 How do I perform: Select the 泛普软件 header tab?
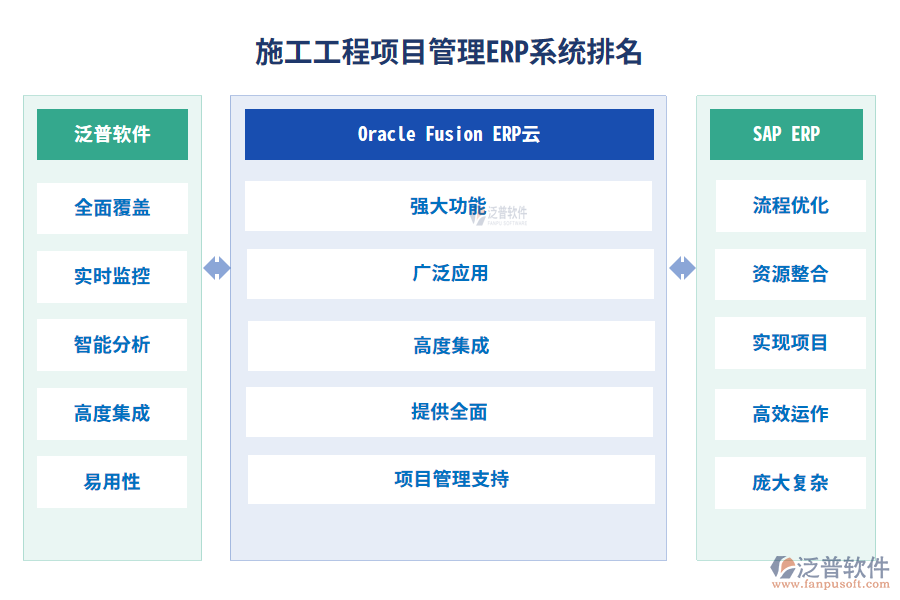(112, 134)
